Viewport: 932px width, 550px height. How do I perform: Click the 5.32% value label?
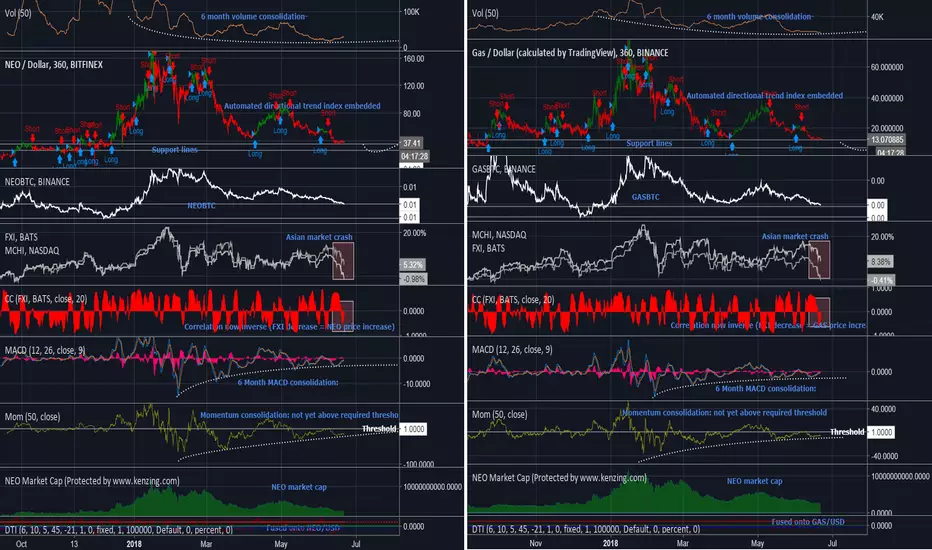click(x=413, y=265)
